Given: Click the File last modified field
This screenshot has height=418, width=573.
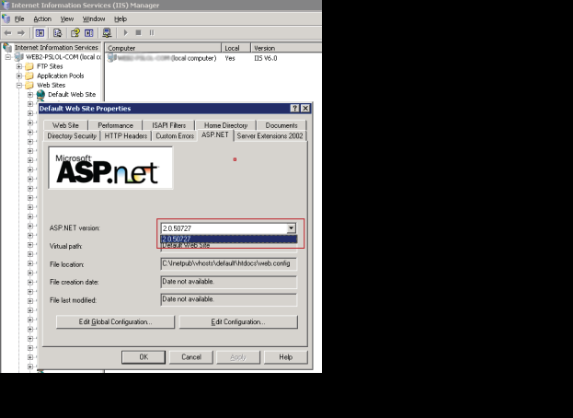Looking at the screenshot, I should (x=229, y=300).
